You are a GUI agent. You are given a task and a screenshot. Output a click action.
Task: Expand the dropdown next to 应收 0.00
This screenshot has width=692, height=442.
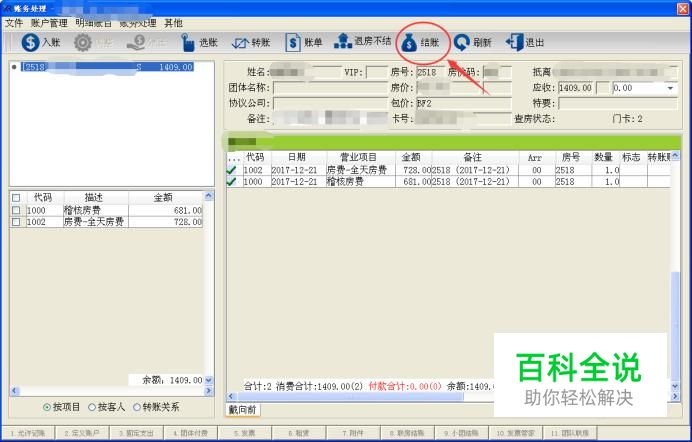670,88
